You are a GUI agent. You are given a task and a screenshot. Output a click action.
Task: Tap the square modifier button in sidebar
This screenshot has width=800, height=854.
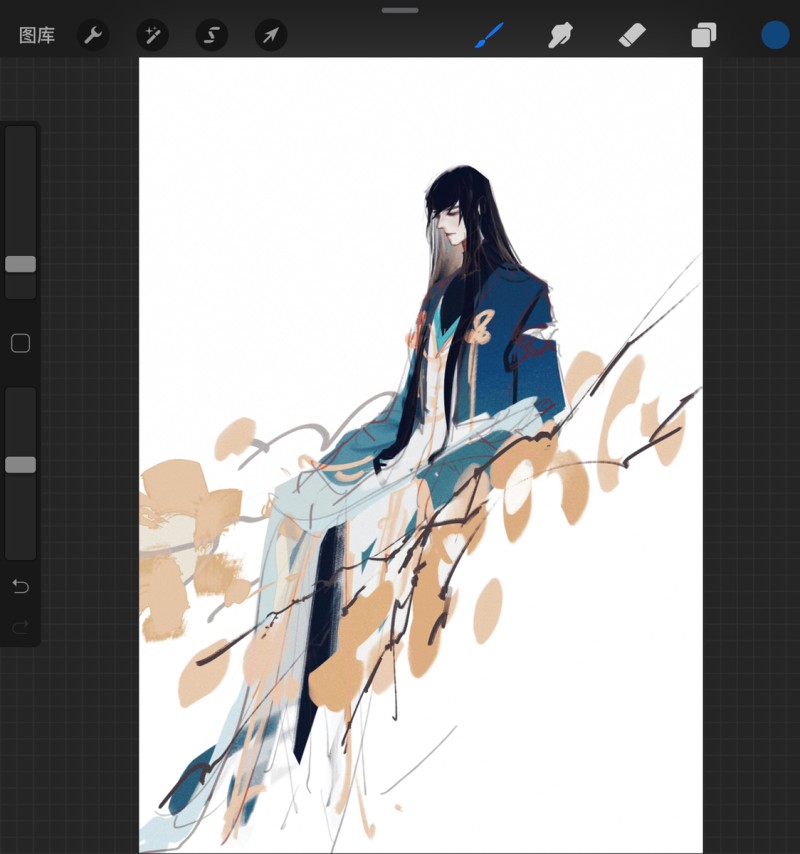(21, 343)
